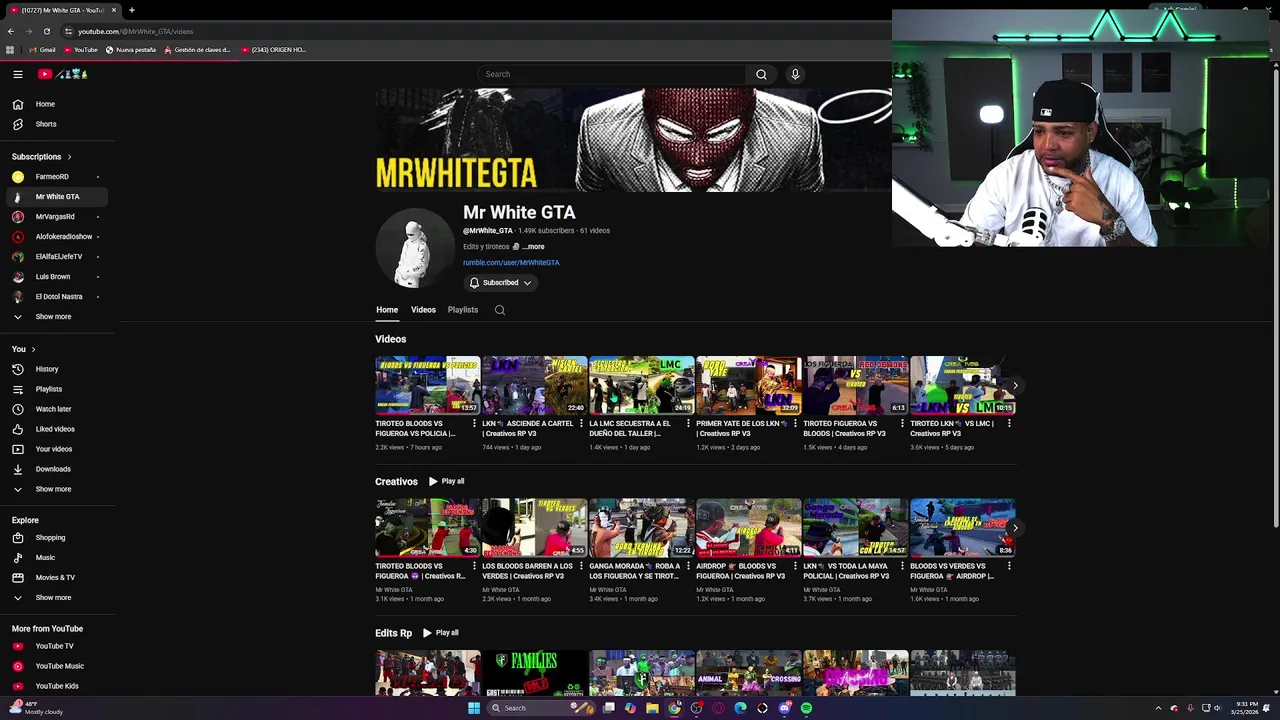Play all Creativos videos
Viewport: 1280px width, 720px height.
pos(446,482)
